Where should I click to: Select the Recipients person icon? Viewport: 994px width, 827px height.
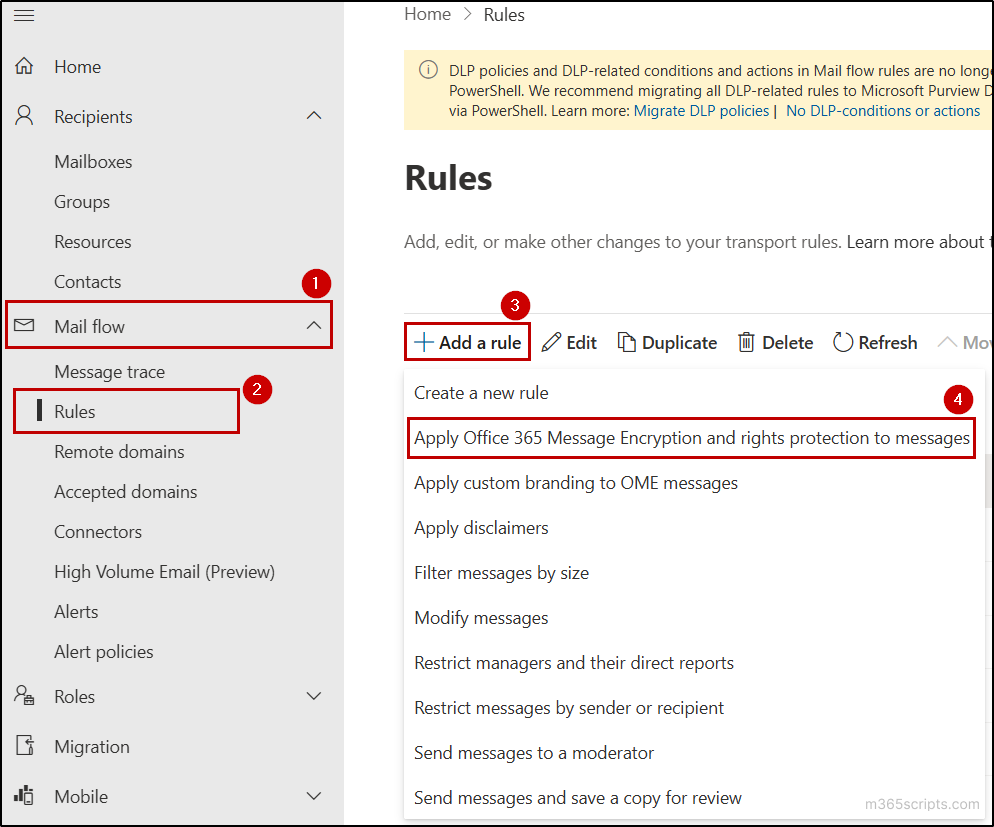(24, 116)
